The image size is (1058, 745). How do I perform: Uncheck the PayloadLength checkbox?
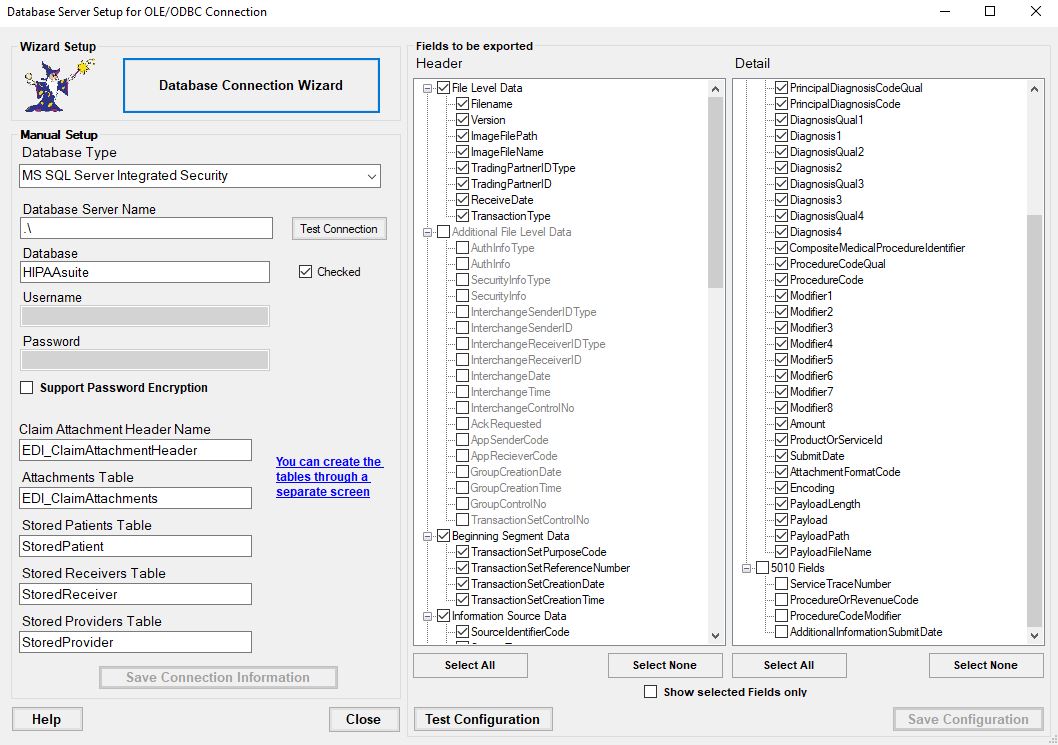coord(781,504)
